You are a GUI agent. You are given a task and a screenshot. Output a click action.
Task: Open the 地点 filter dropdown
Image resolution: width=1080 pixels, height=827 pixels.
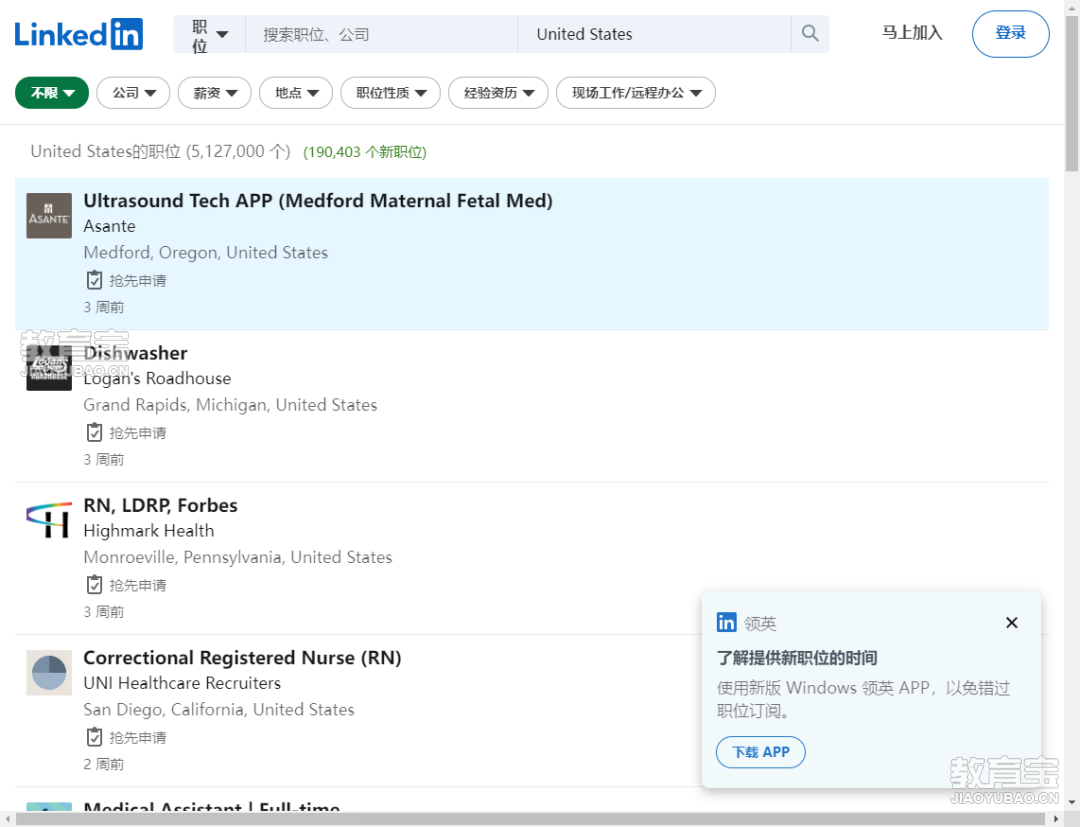296,93
